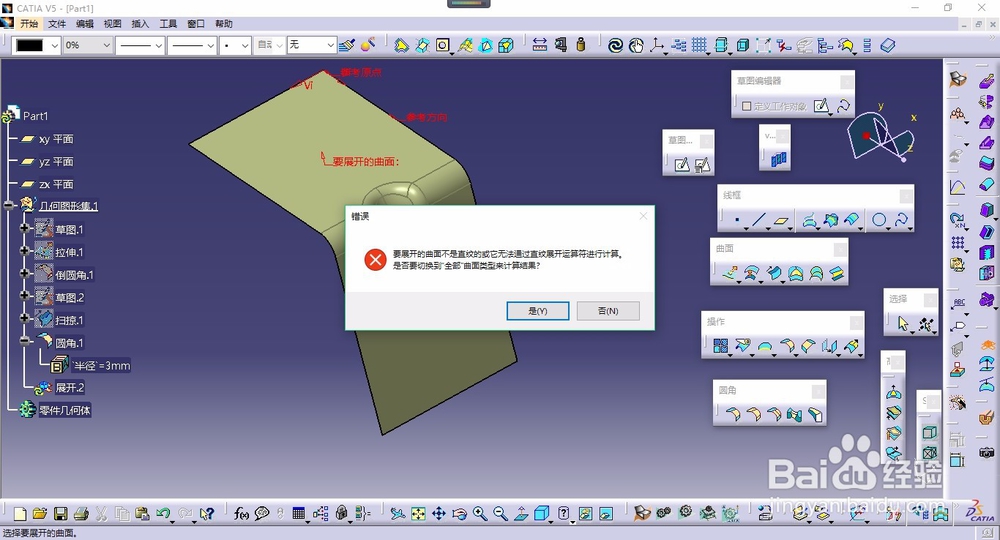
Task: Click the Point icon in 线框 toolbar
Action: (737, 221)
